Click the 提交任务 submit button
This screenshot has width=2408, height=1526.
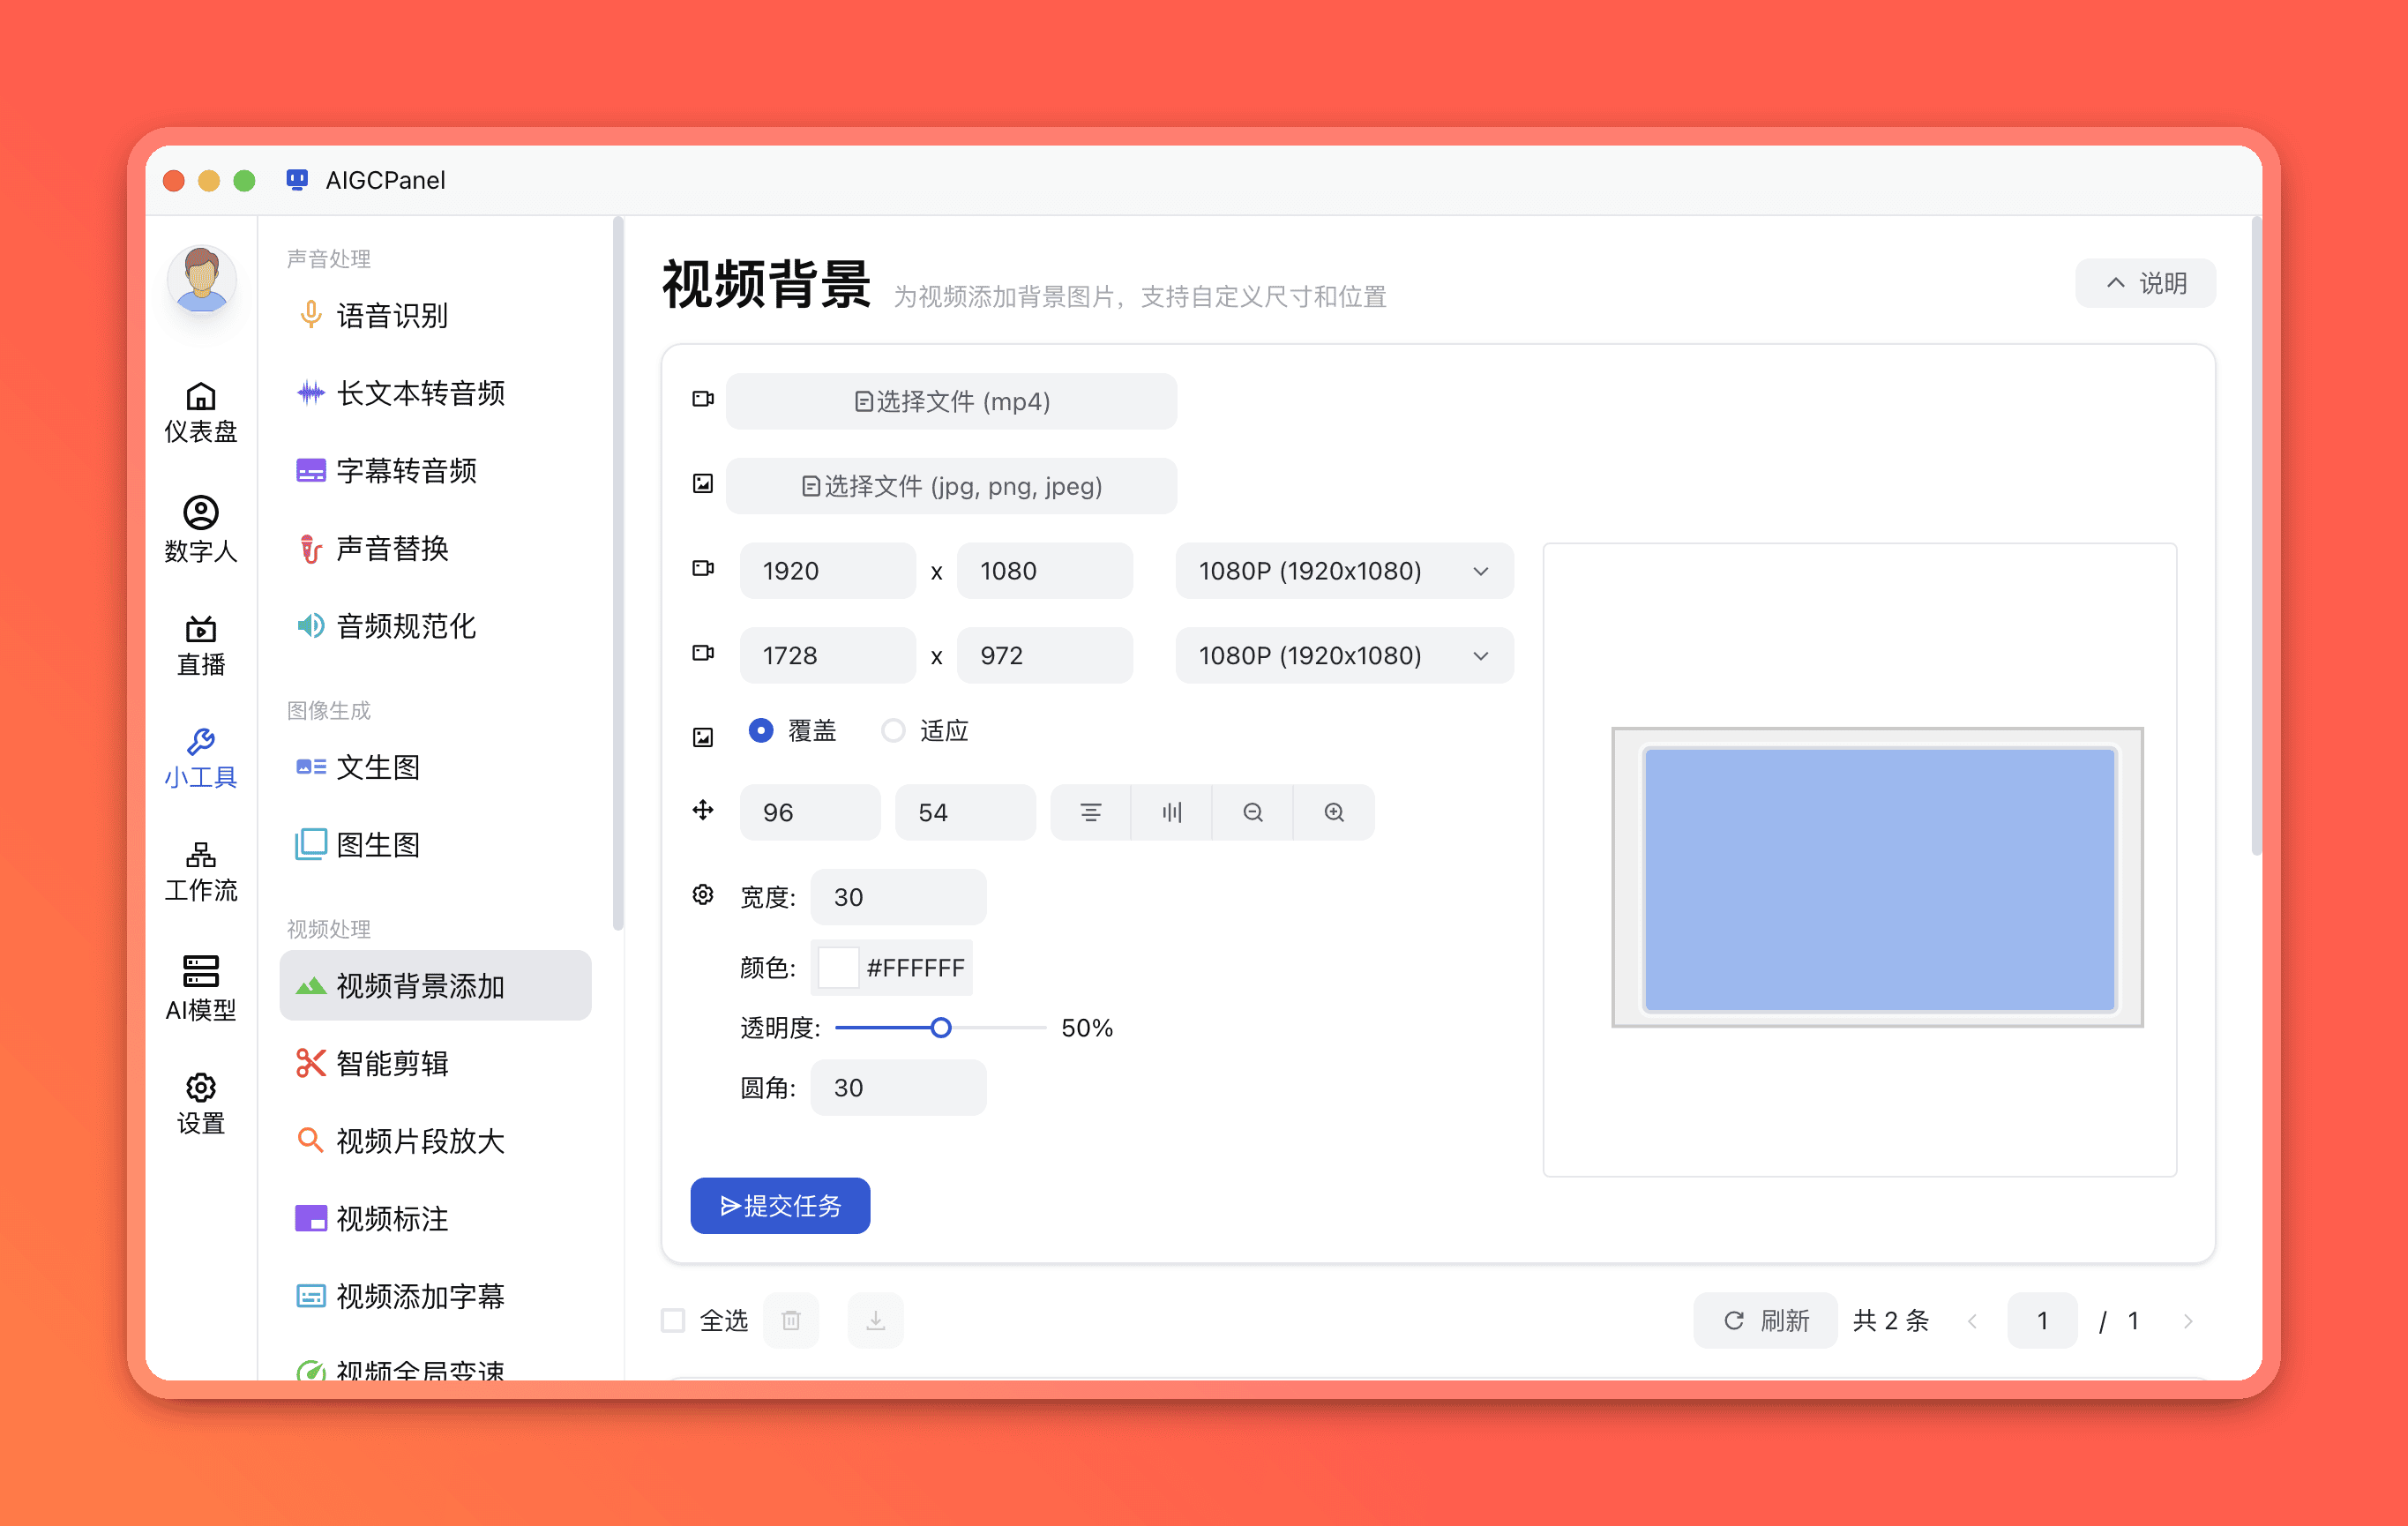point(780,1206)
